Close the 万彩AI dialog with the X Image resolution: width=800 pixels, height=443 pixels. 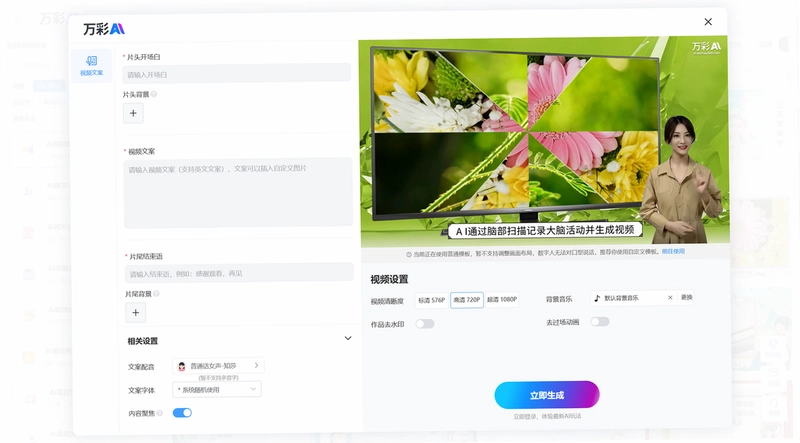click(708, 22)
